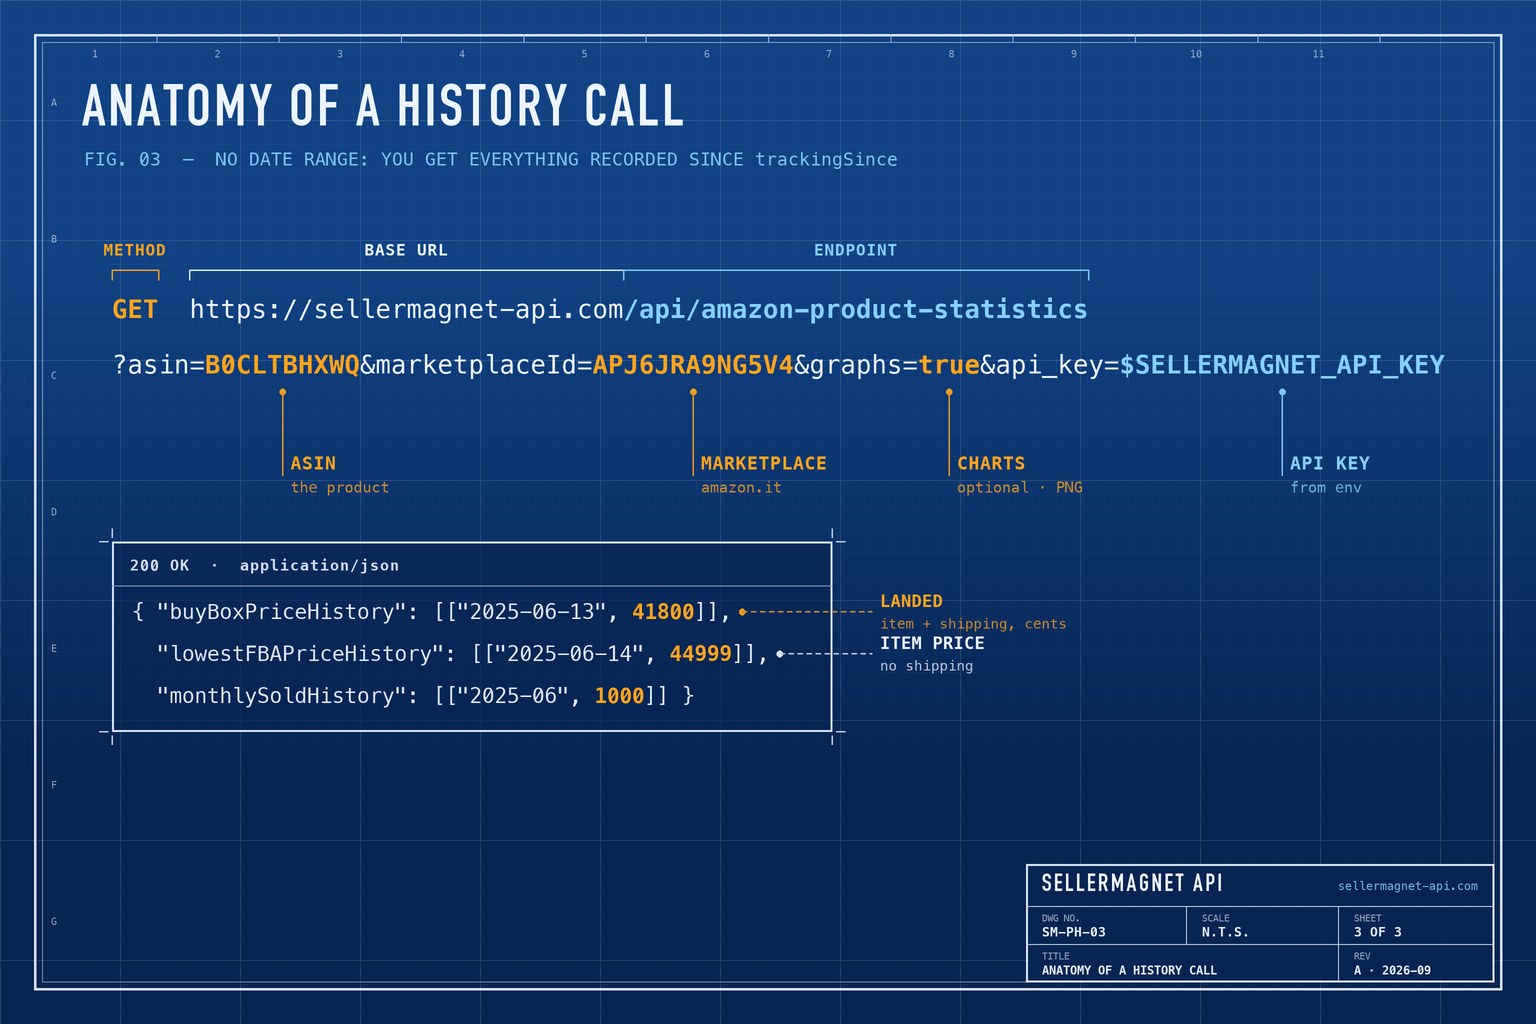This screenshot has height=1024, width=1536.
Task: Open the sellermagnet-api.com link in title block
Action: coord(1408,886)
